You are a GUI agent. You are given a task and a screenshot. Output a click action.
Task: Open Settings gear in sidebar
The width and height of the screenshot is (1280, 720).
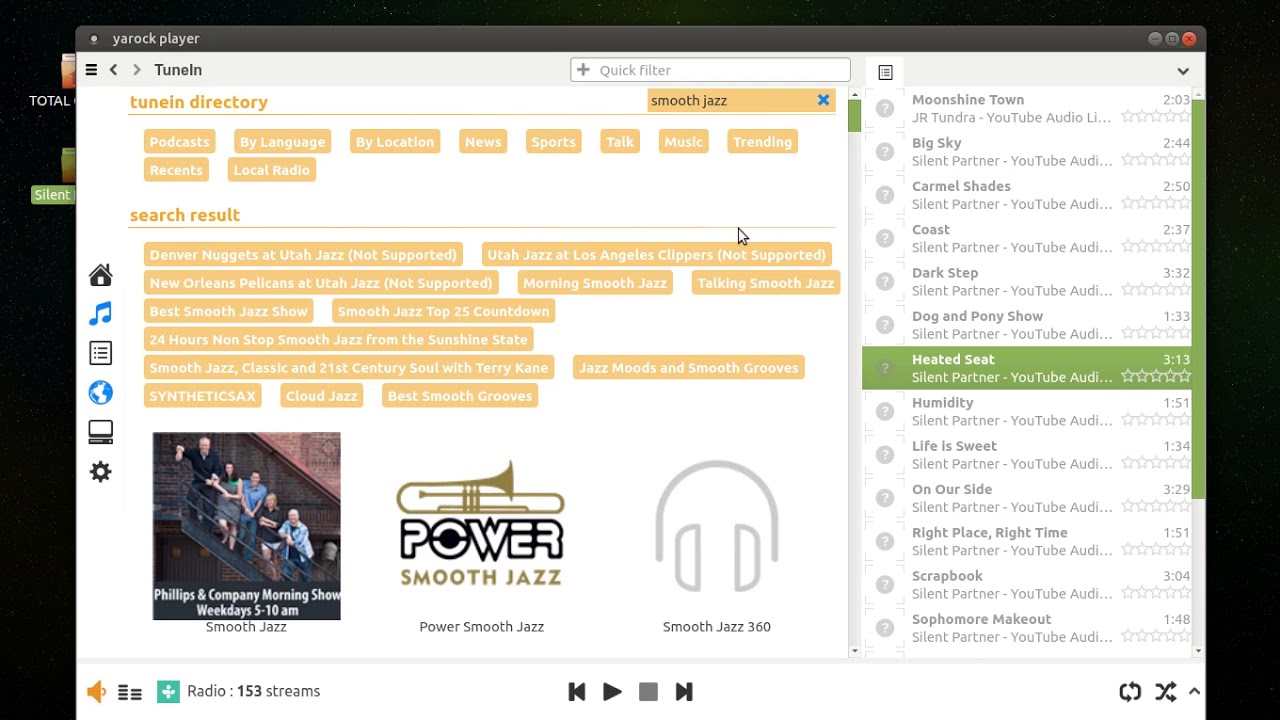100,471
